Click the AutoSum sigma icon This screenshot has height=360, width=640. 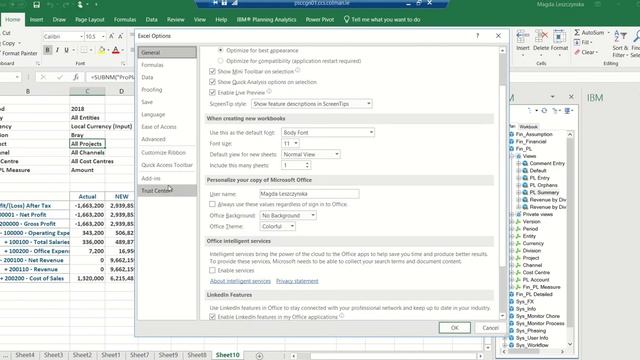click(577, 32)
